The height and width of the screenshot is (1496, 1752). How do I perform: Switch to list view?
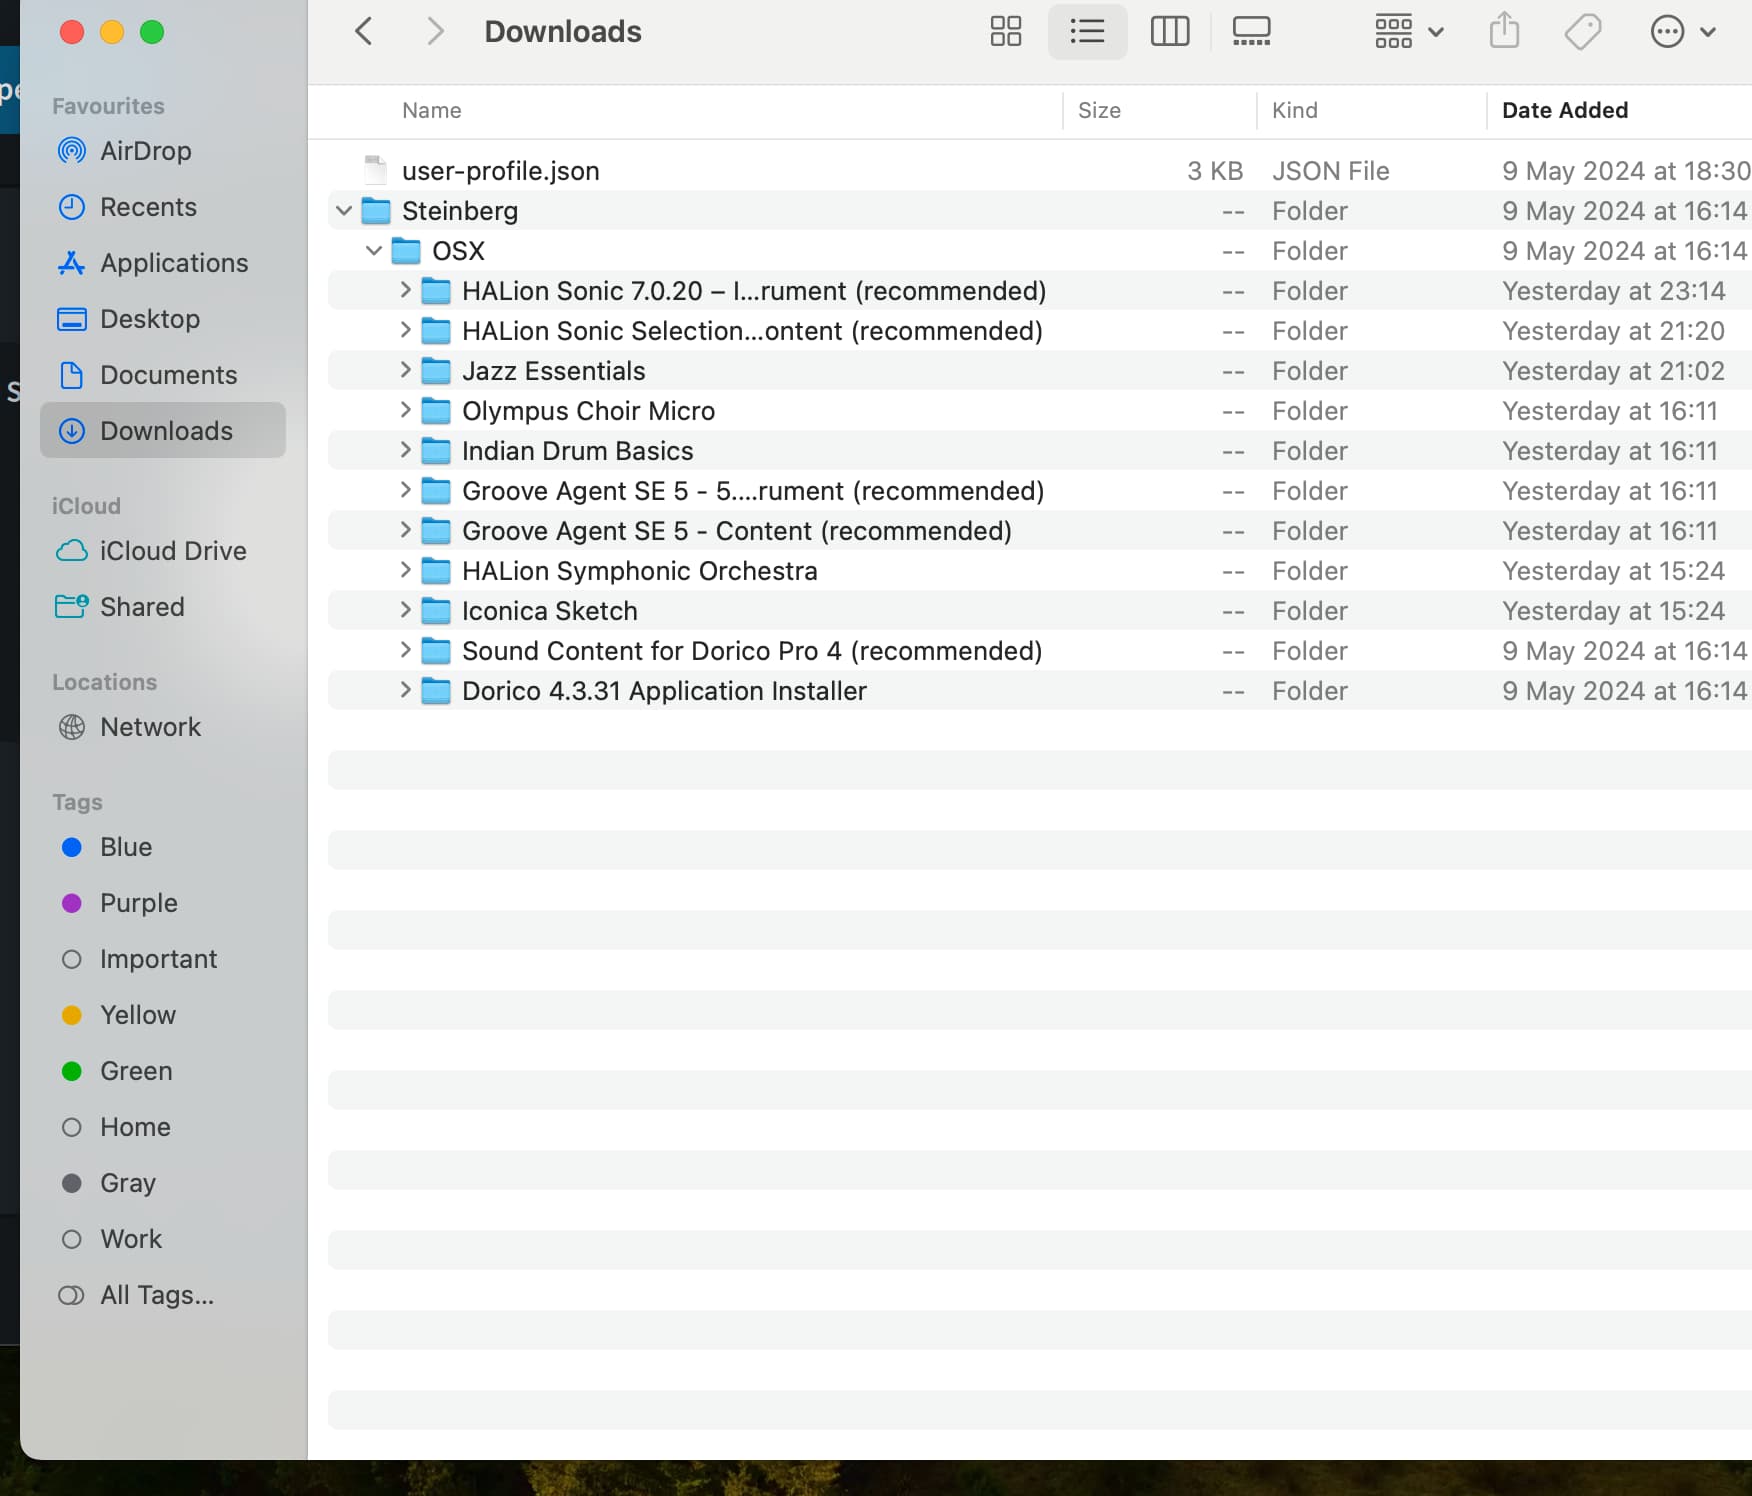[x=1087, y=32]
